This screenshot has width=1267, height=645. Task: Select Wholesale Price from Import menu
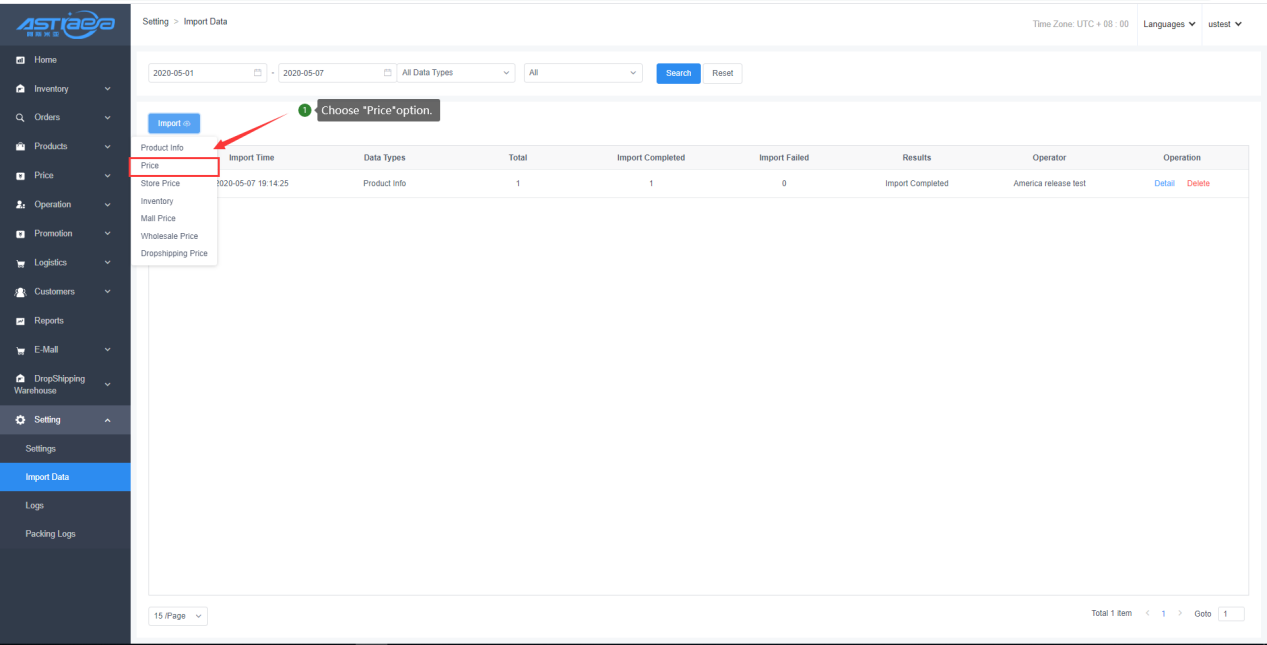pos(169,236)
